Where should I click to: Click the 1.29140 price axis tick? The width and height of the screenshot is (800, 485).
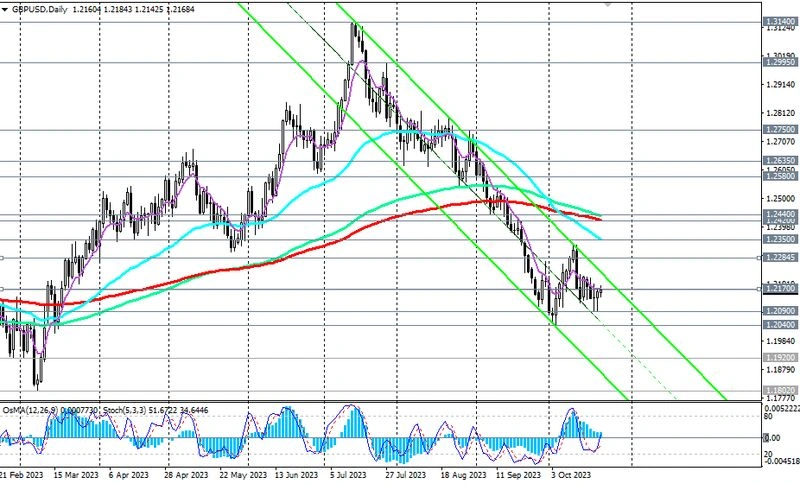click(781, 85)
